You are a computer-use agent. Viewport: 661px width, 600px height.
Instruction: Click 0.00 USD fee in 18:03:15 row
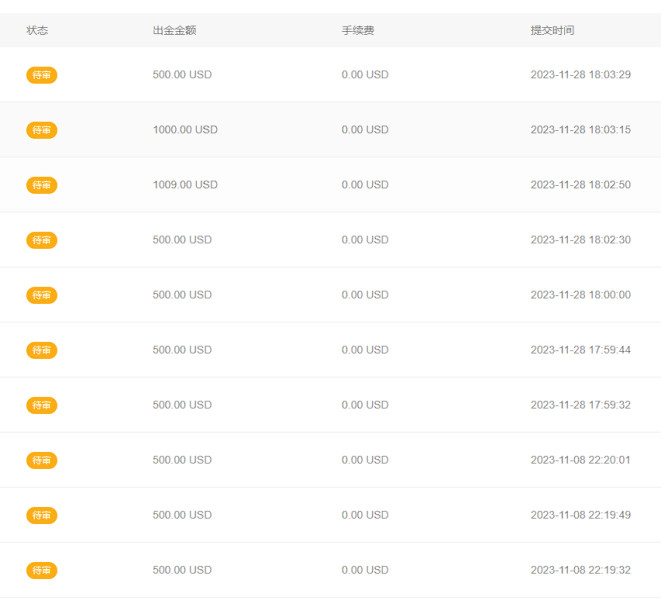pyautogui.click(x=365, y=129)
